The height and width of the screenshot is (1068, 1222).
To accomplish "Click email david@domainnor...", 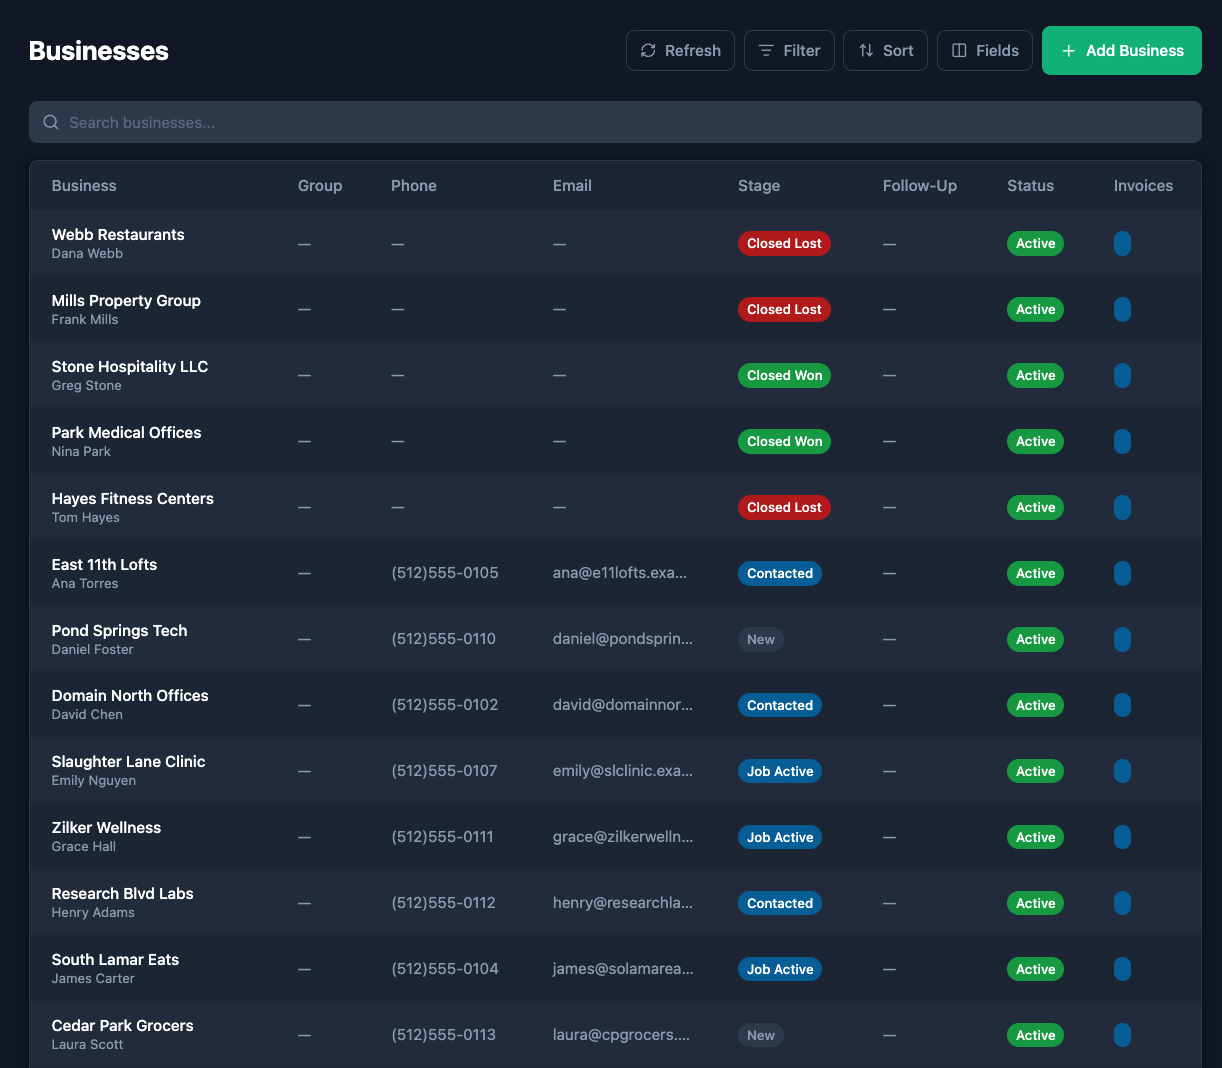I will tap(623, 705).
